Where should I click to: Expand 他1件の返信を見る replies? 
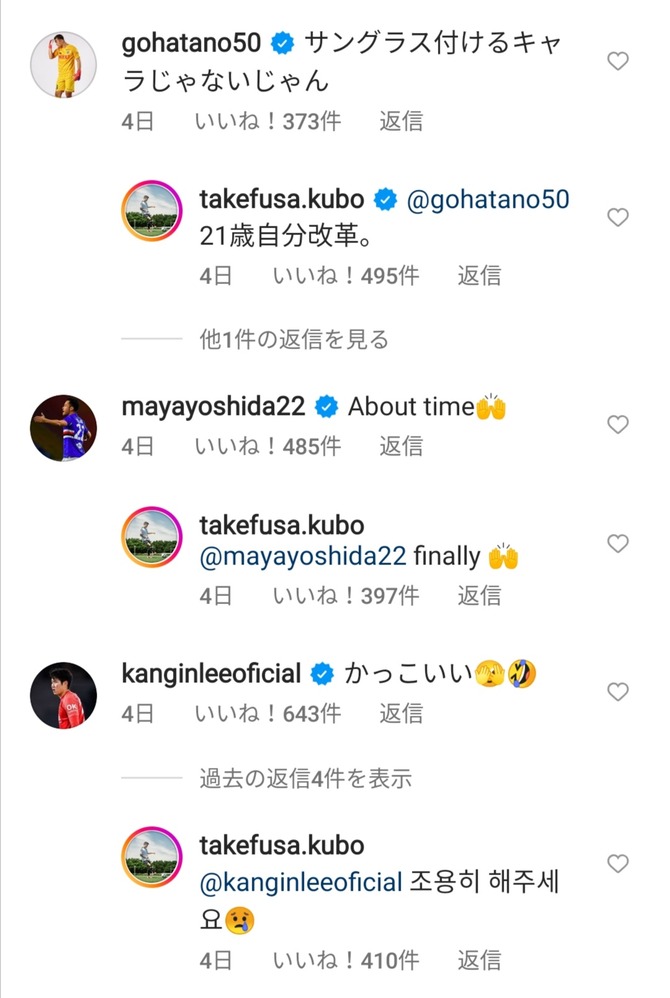coord(294,340)
